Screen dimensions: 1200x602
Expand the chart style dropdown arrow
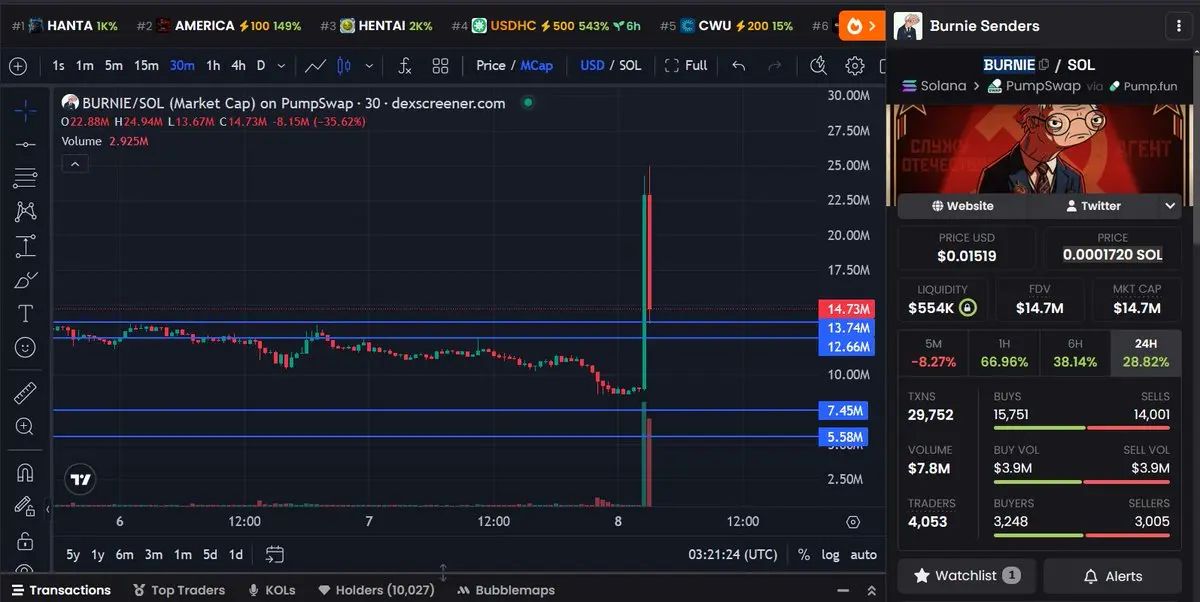tap(369, 66)
